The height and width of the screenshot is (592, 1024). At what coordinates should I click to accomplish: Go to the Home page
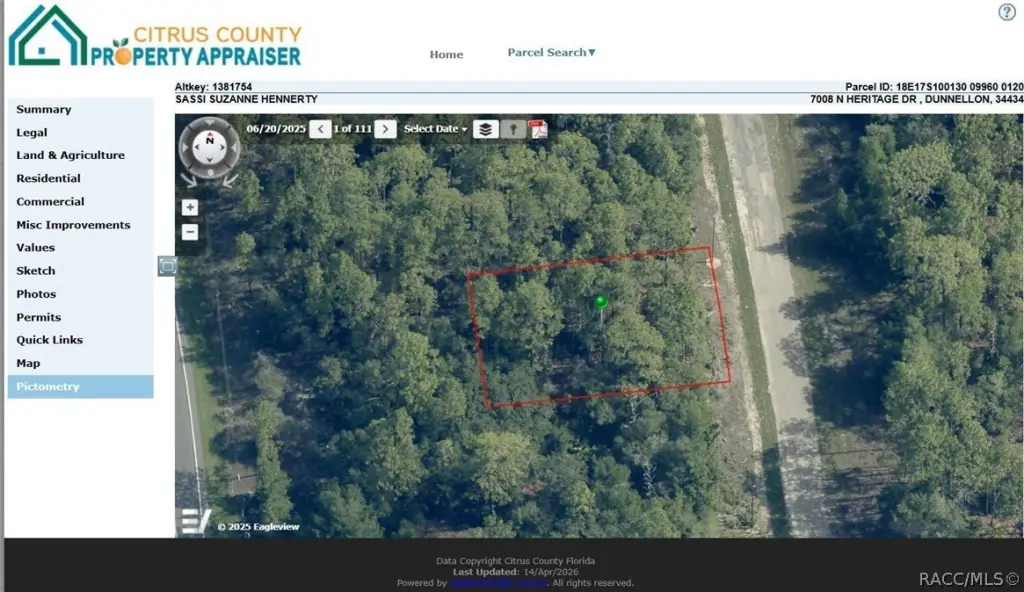pos(446,54)
